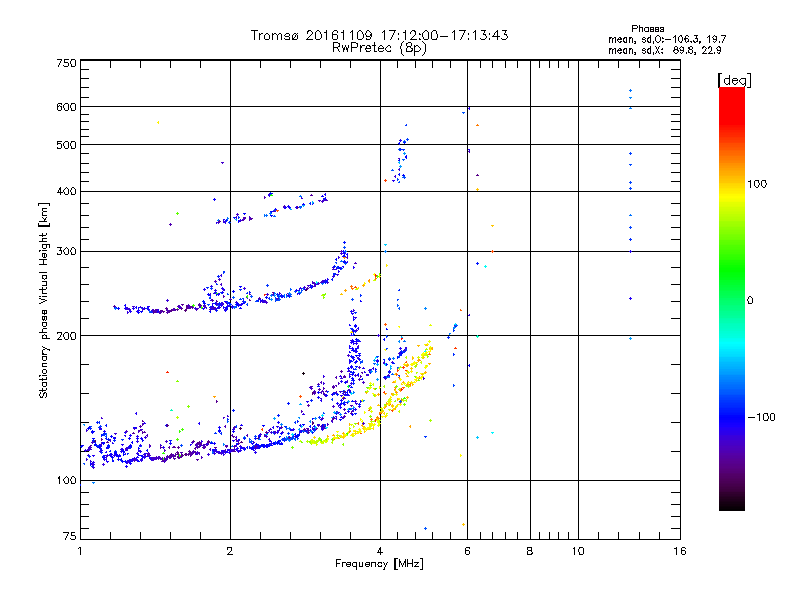Select the 'Phases' header label
The height and width of the screenshot is (600, 800).
click(x=647, y=29)
